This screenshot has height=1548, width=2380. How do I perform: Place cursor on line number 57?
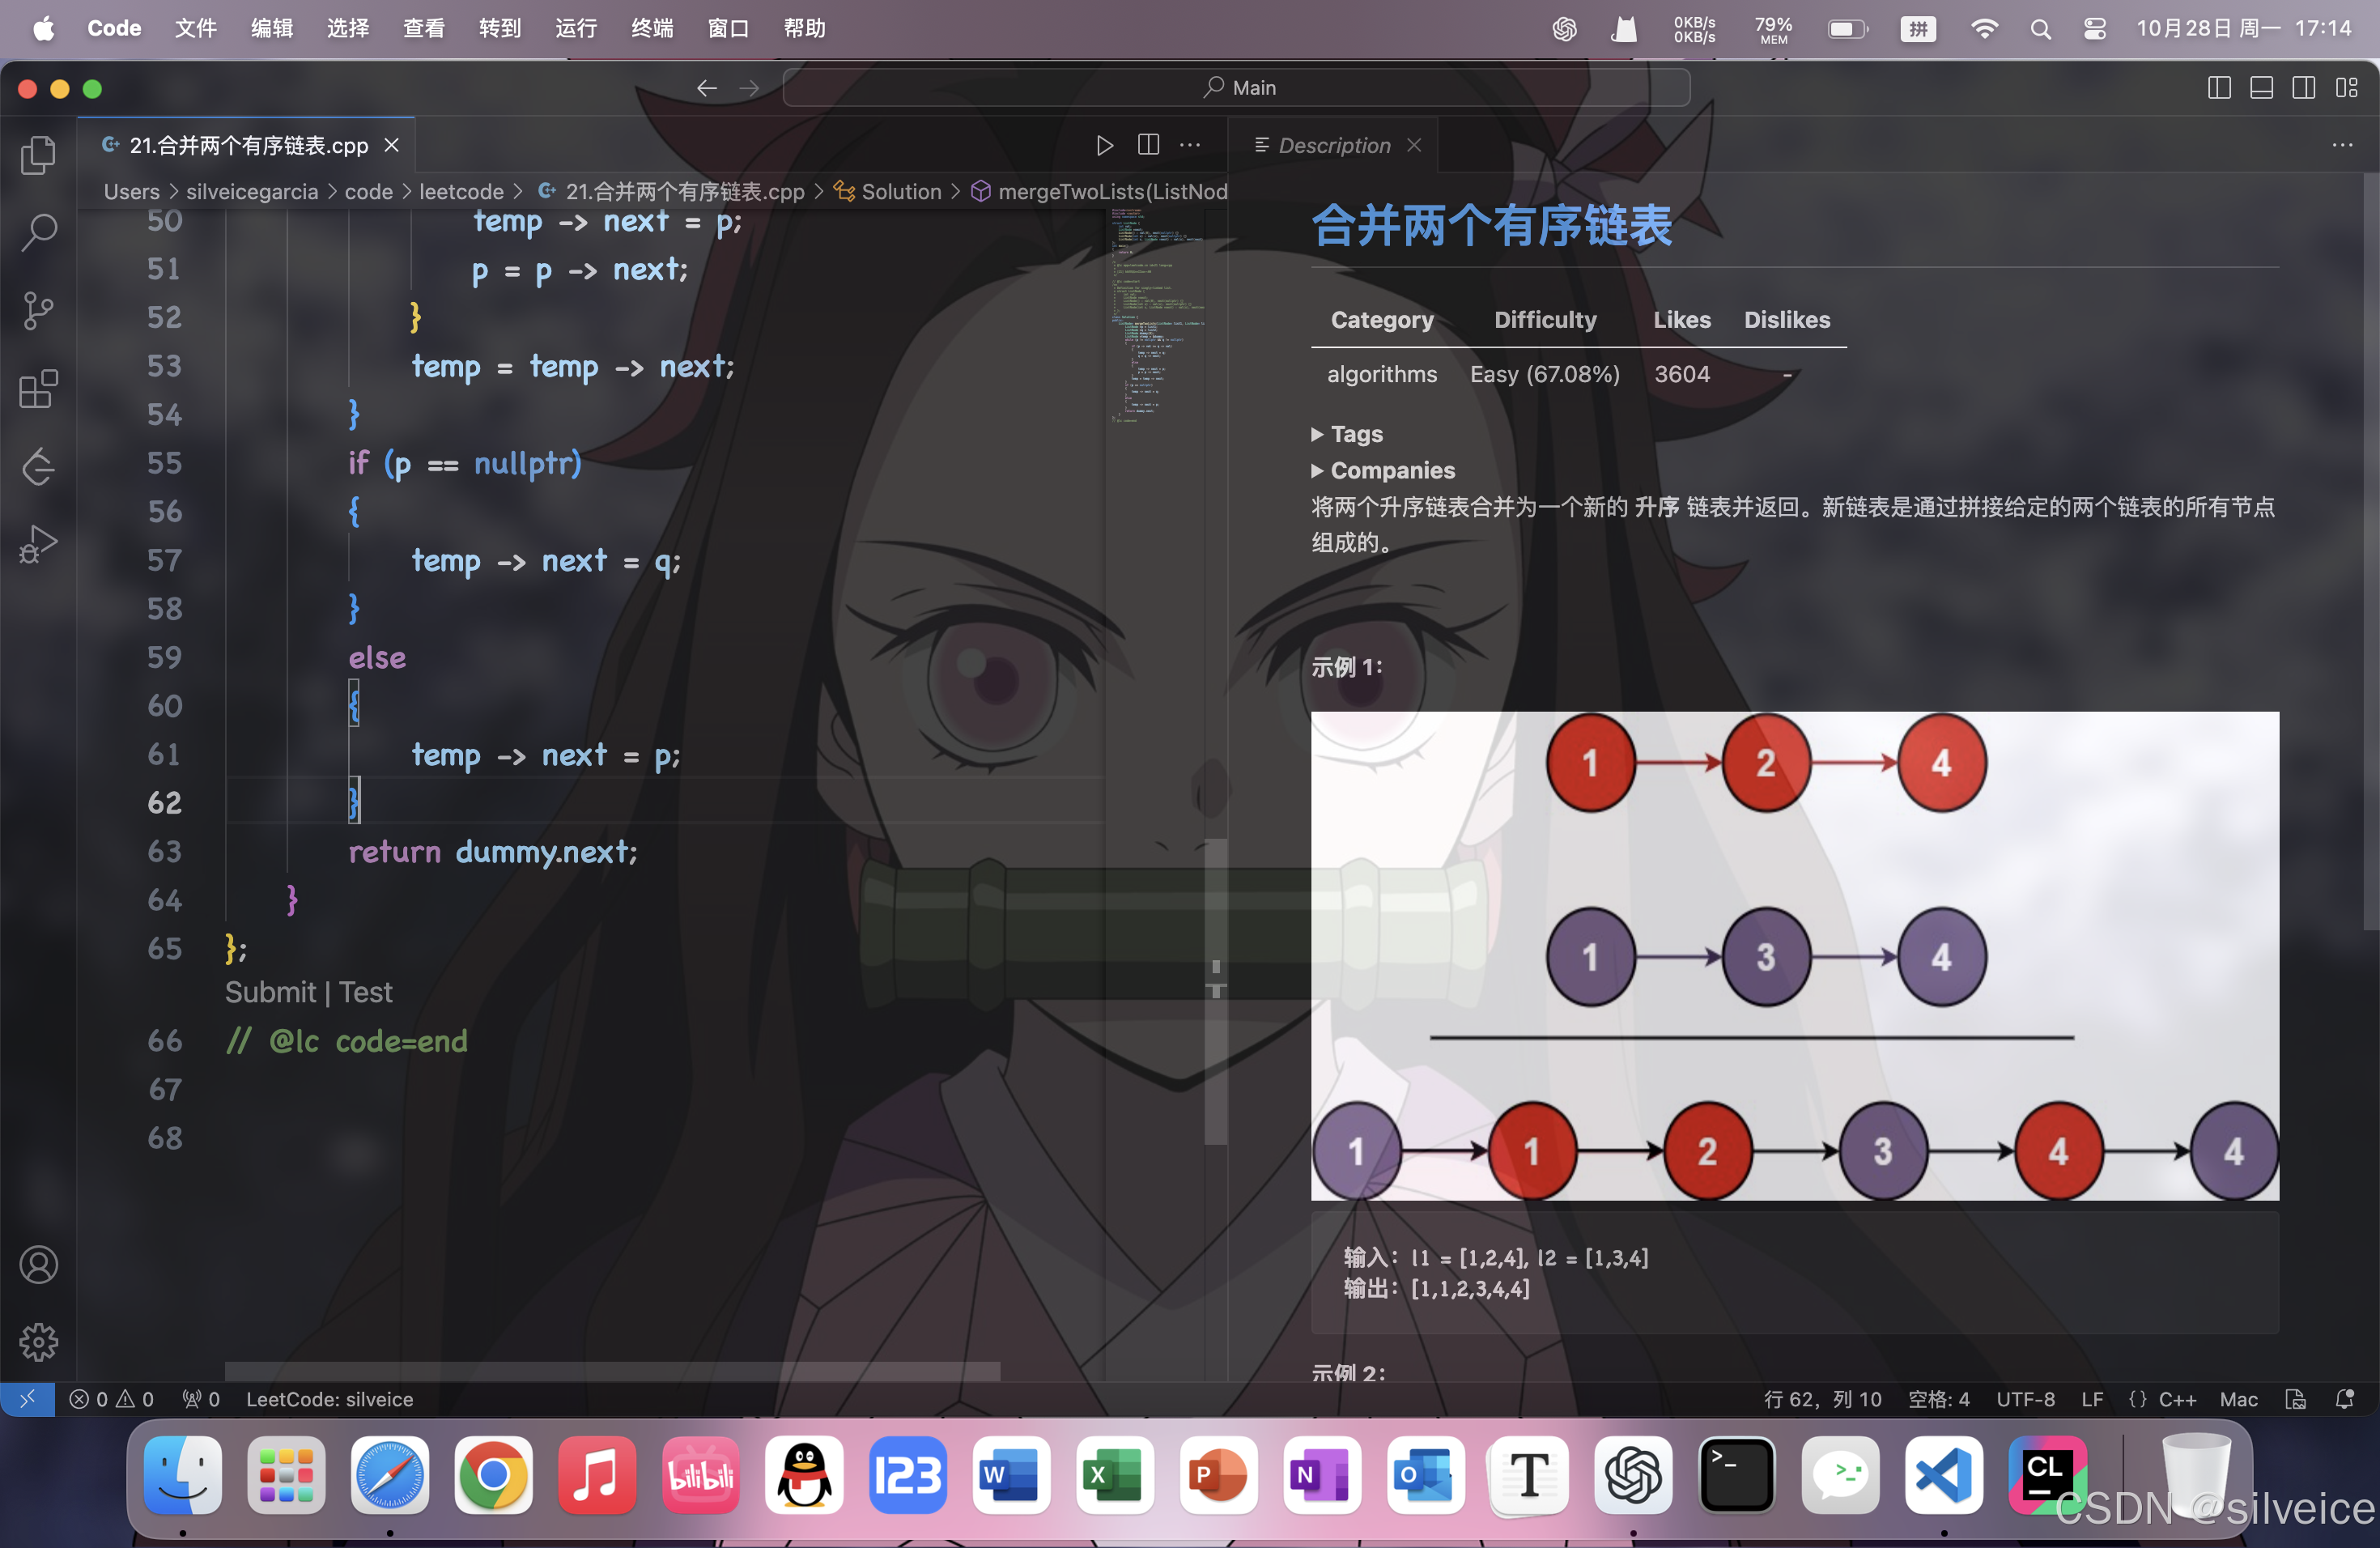164,560
